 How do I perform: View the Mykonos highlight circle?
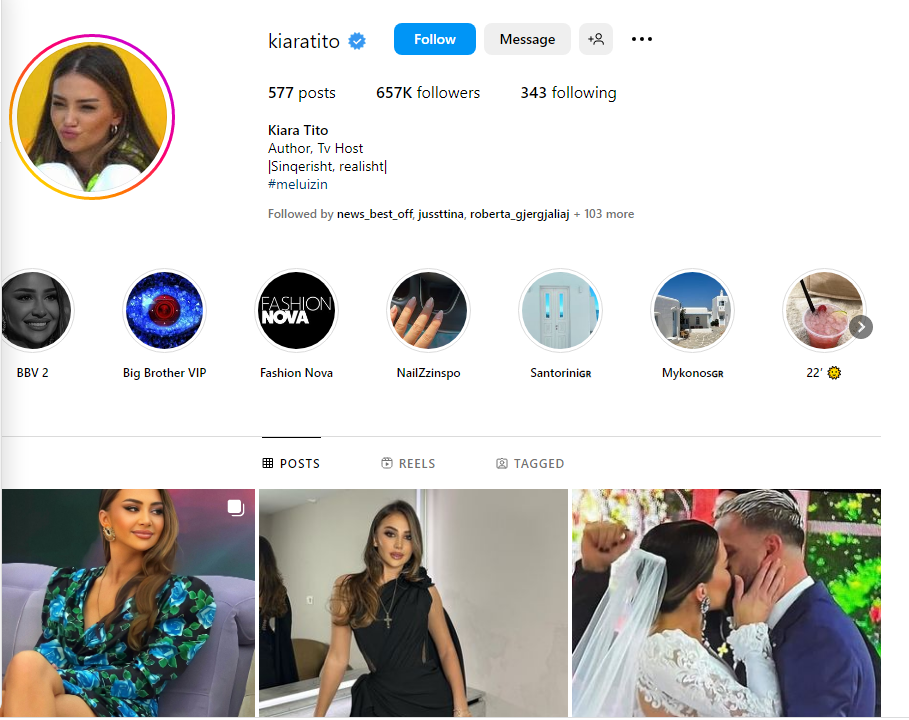coord(693,311)
